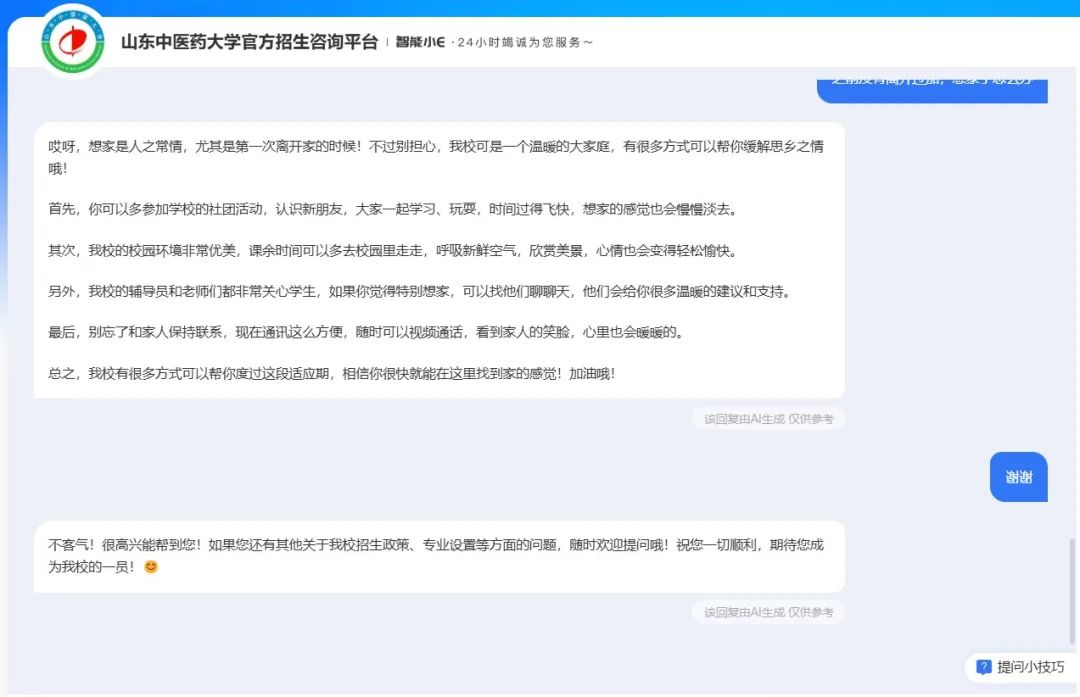This screenshot has height=697, width=1080.
Task: Click the paragraph beginning with 最后
Action: click(365, 332)
